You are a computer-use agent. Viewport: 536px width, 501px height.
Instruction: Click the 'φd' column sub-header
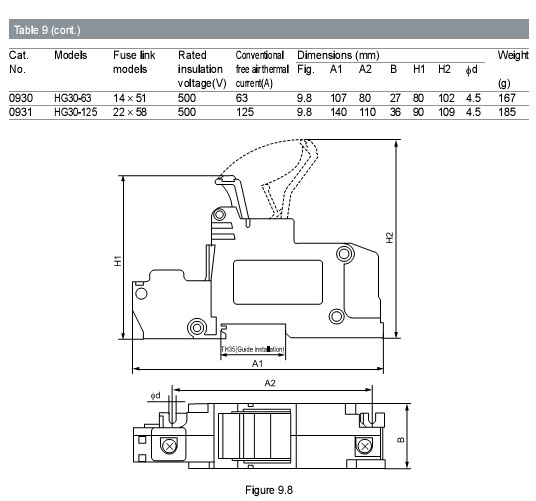471,70
